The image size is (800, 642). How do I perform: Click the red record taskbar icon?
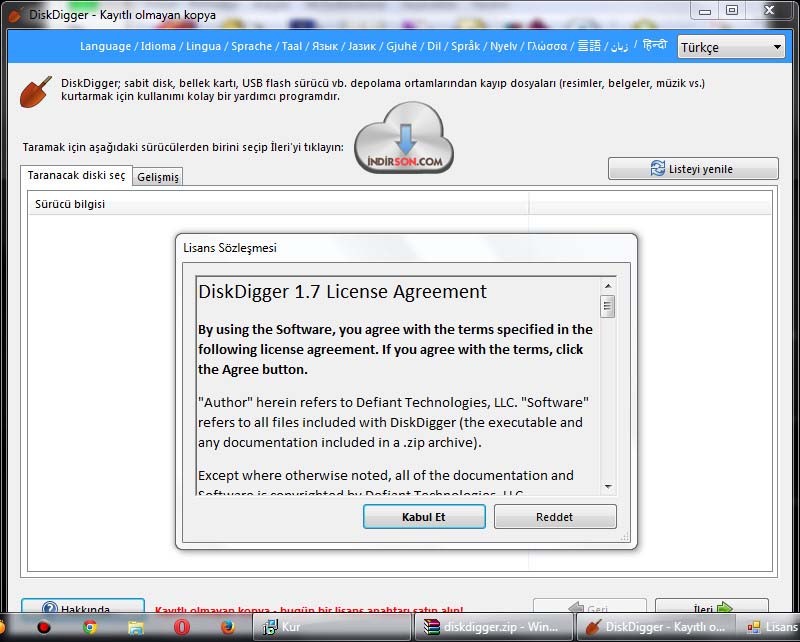pos(44,627)
